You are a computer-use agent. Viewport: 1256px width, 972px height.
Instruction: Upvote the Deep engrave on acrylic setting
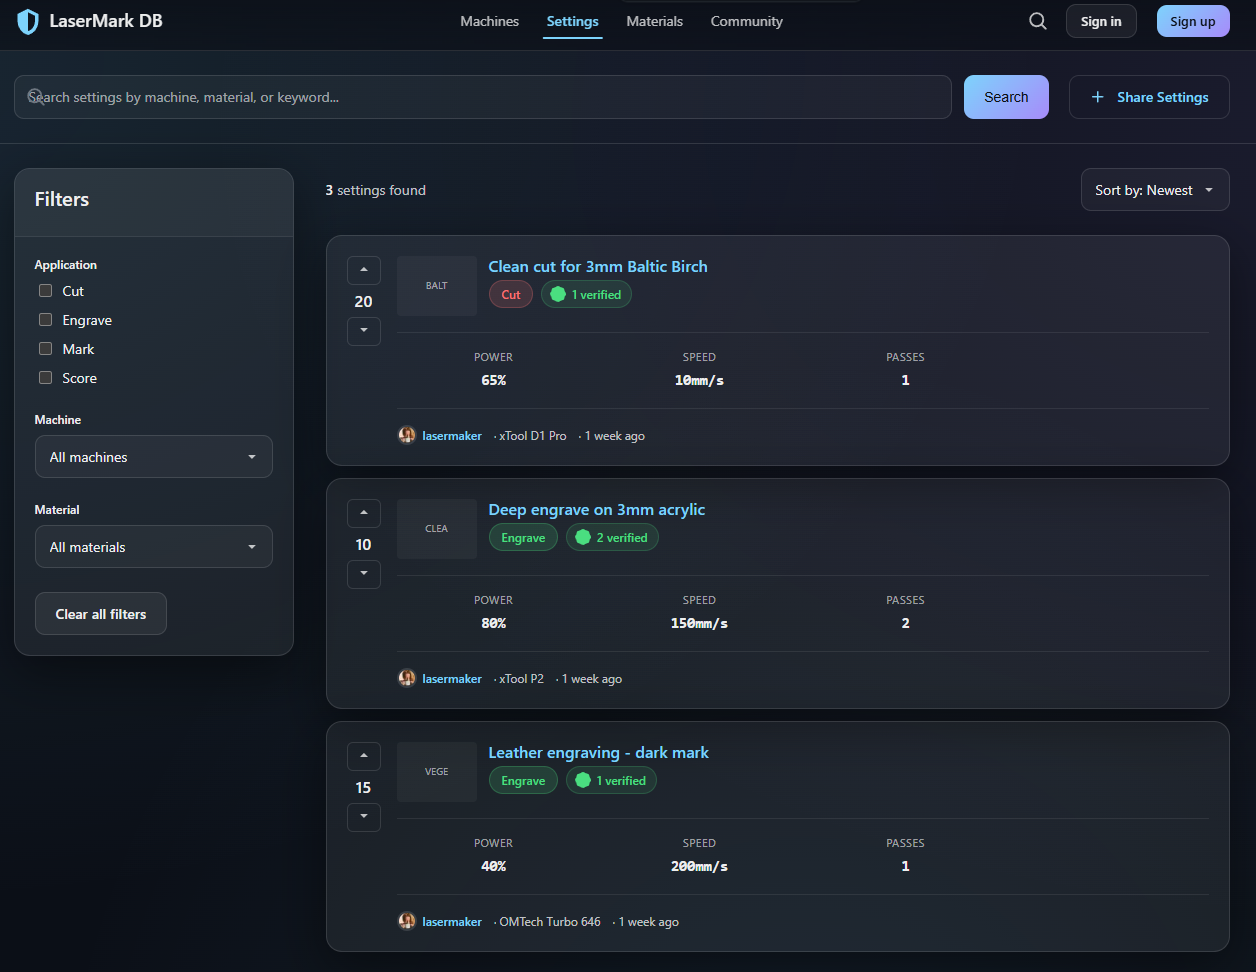point(364,514)
